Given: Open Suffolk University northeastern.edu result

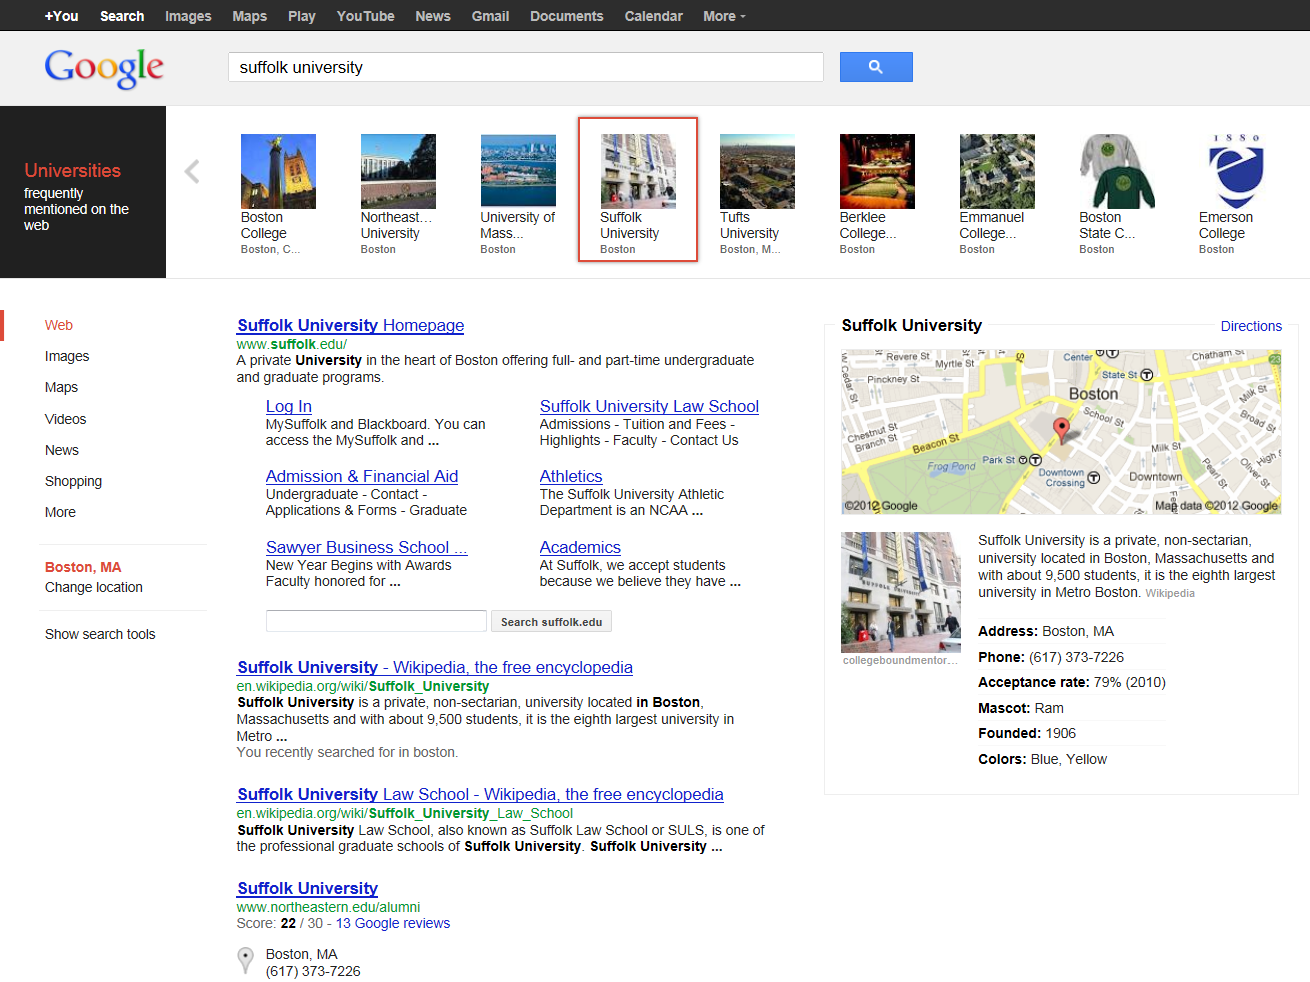Looking at the screenshot, I should point(307,888).
